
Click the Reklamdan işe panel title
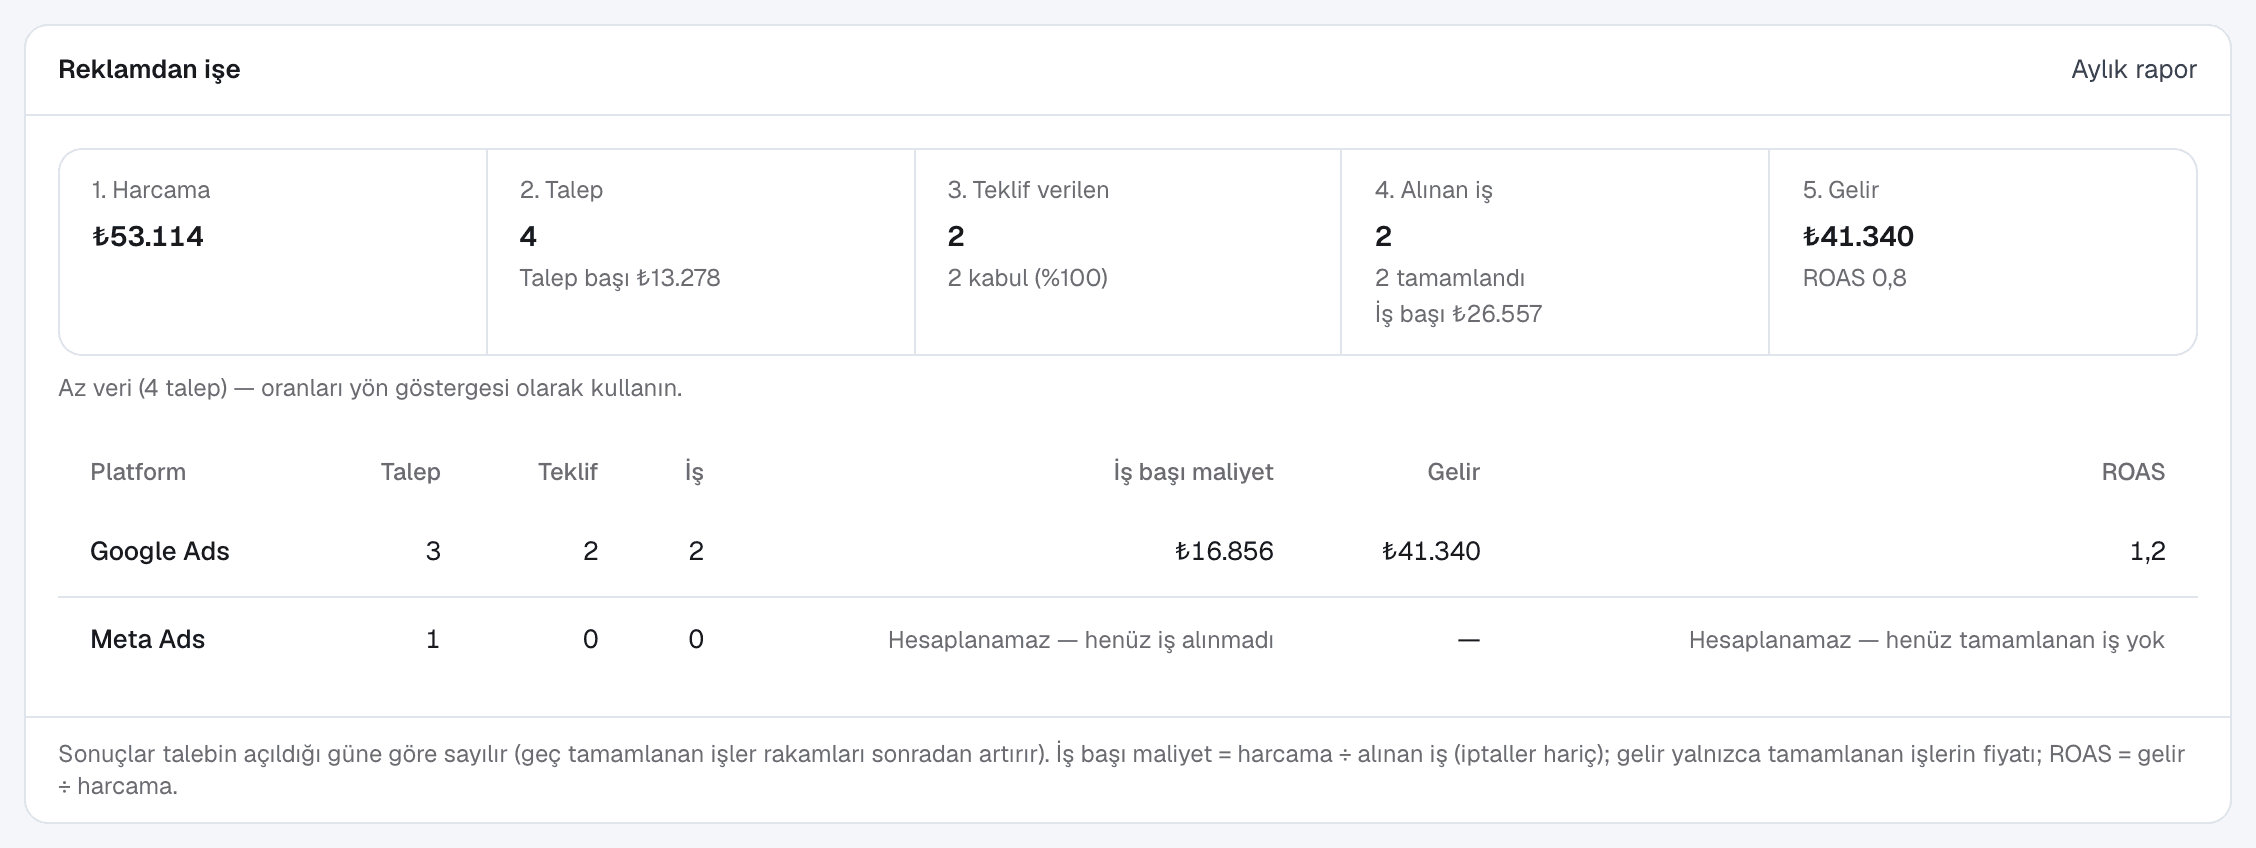(x=149, y=70)
